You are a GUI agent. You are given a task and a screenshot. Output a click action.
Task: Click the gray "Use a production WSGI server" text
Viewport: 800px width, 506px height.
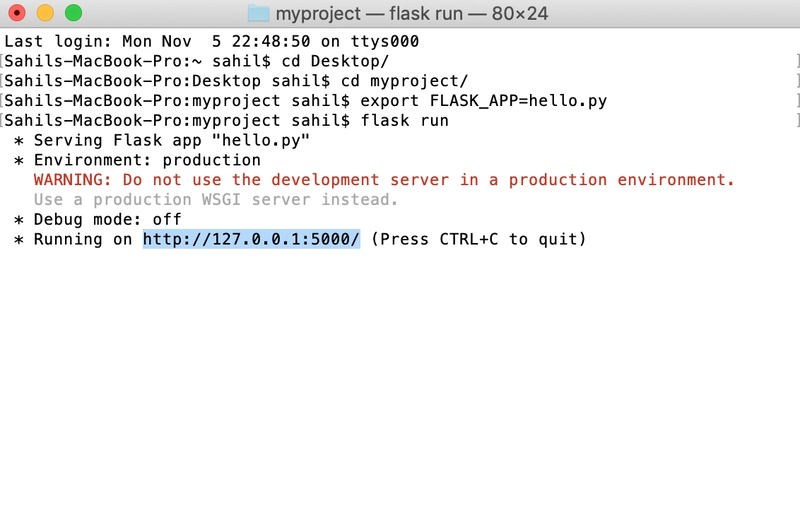[216, 200]
